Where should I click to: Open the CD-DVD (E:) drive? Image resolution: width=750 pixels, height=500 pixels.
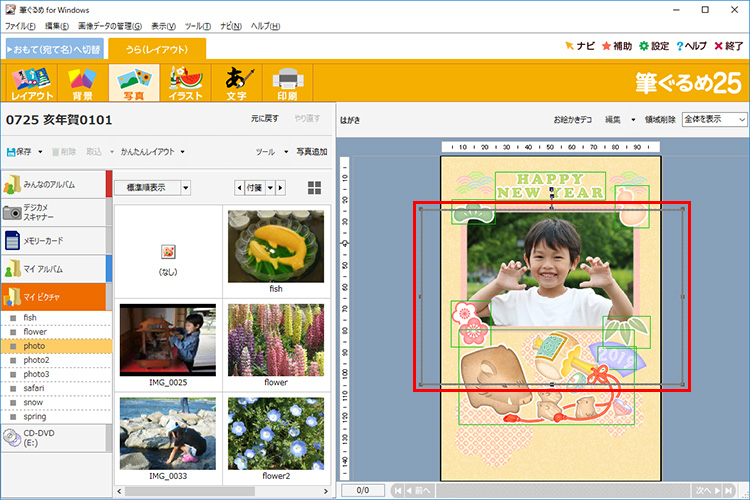click(52, 437)
